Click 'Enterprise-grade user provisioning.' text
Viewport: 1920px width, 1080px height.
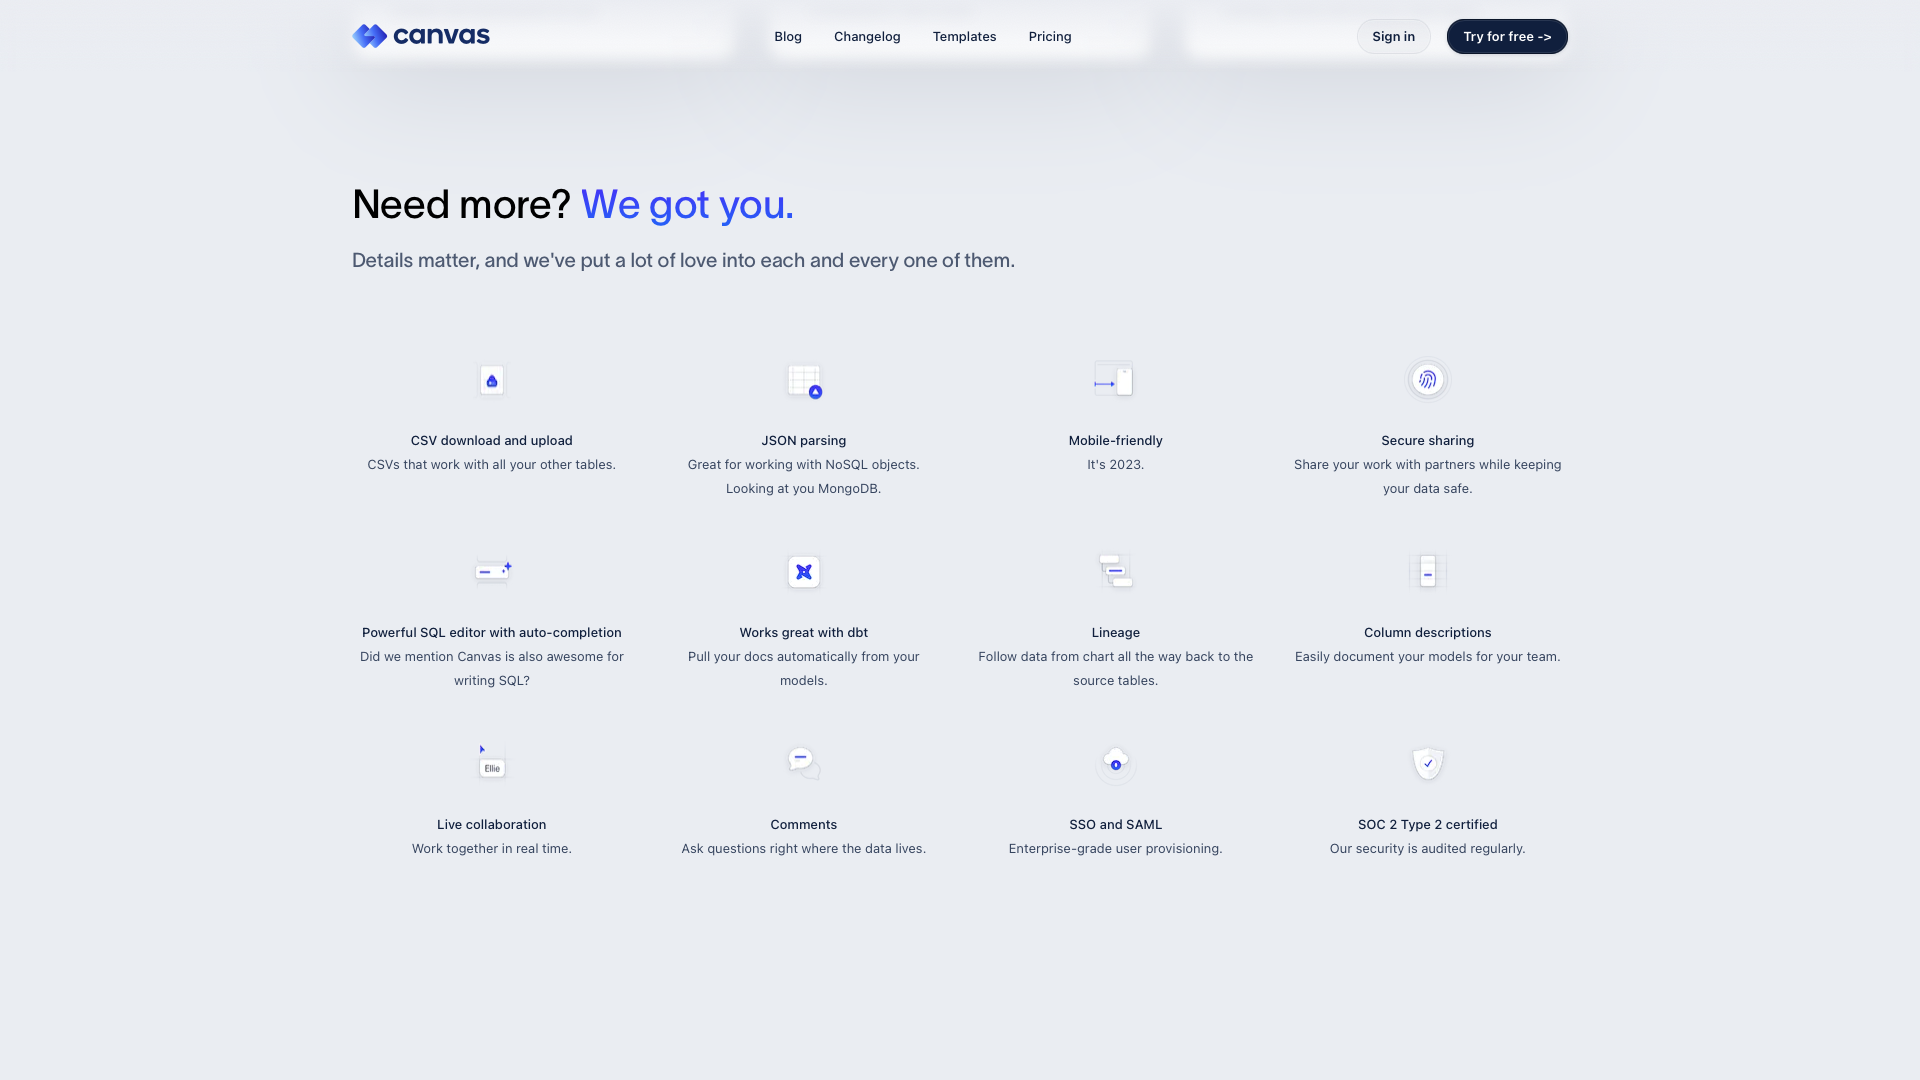click(x=1116, y=848)
